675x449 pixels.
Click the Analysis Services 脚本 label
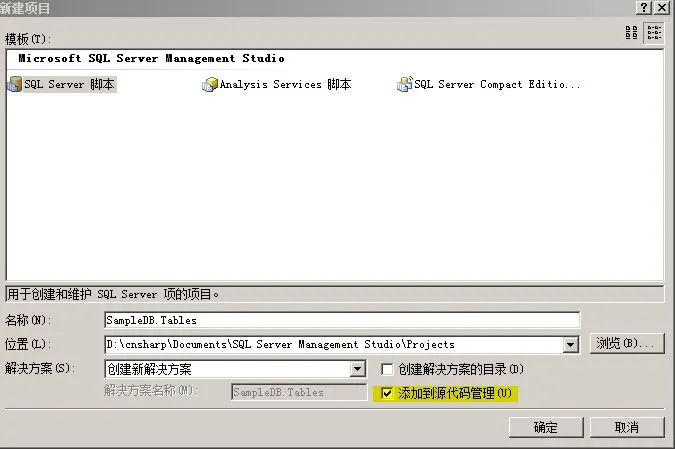pos(285,84)
